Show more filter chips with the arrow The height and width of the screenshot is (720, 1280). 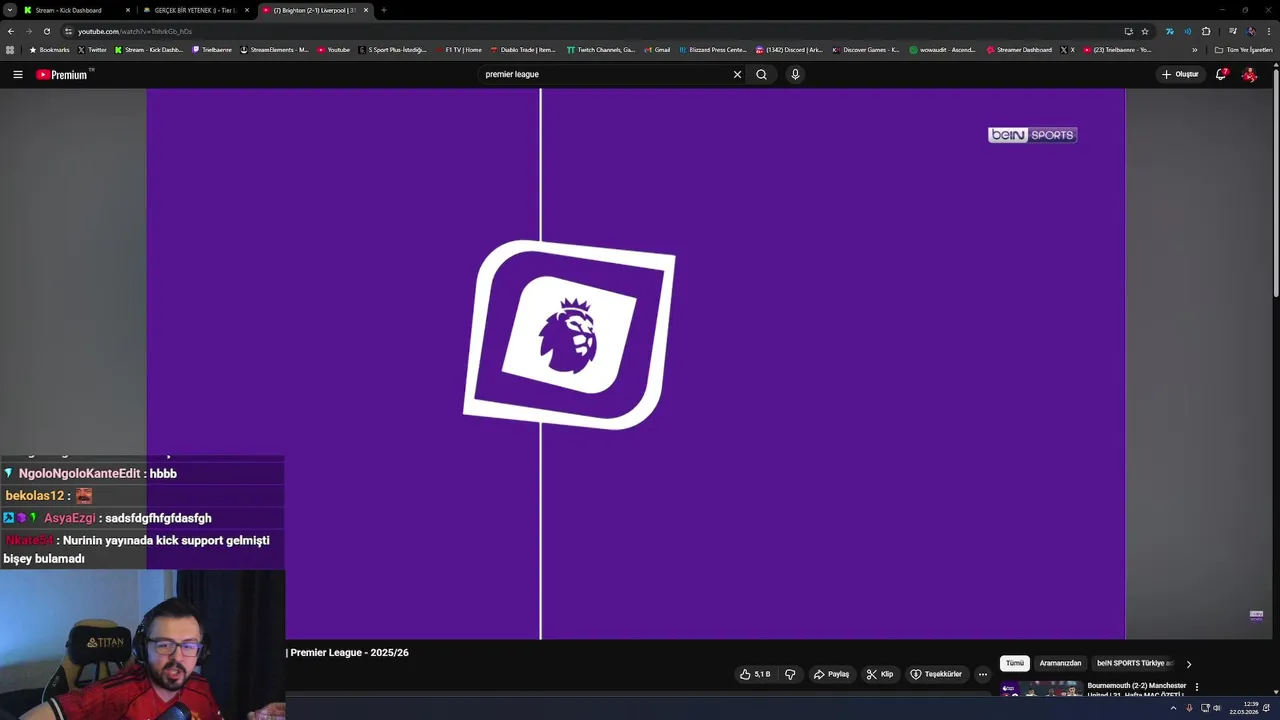pos(1189,663)
